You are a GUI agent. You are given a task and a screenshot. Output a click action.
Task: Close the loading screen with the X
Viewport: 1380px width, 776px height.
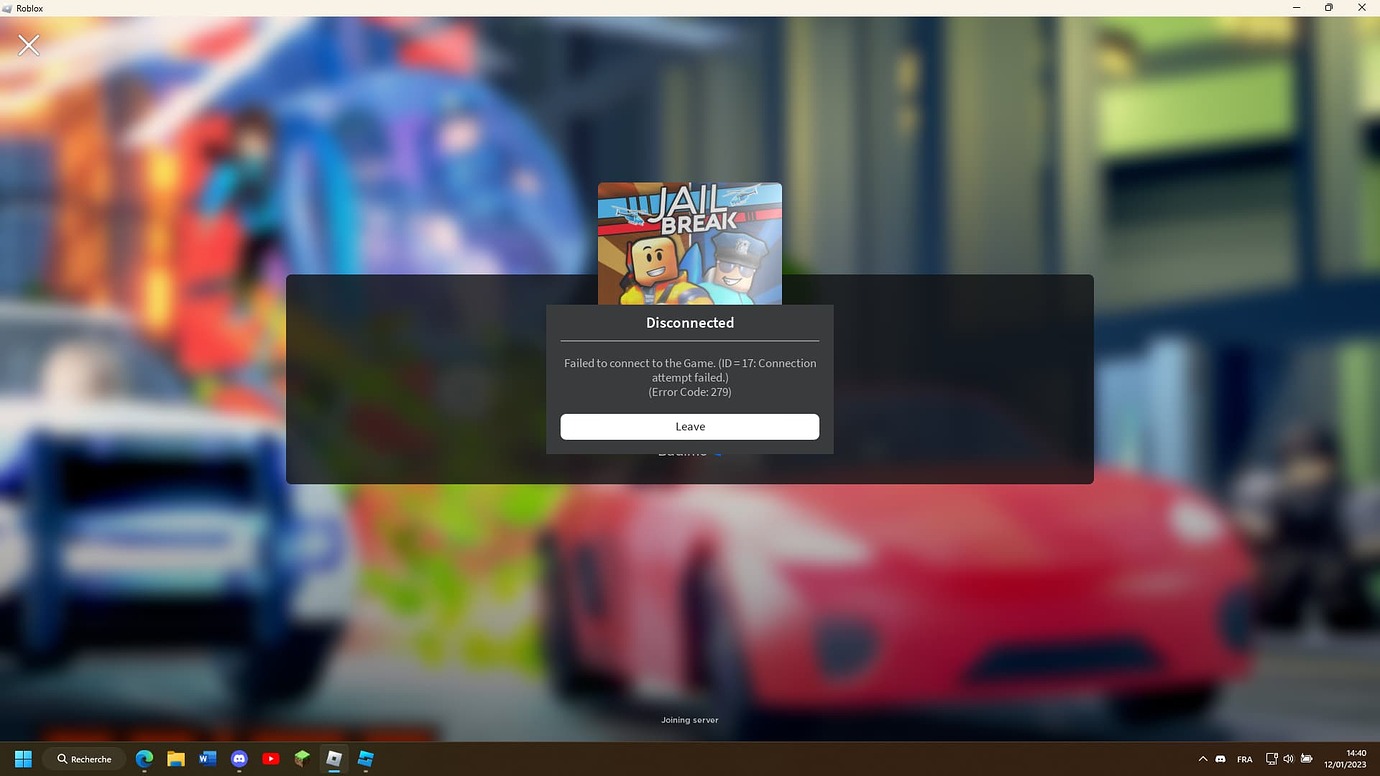click(29, 44)
